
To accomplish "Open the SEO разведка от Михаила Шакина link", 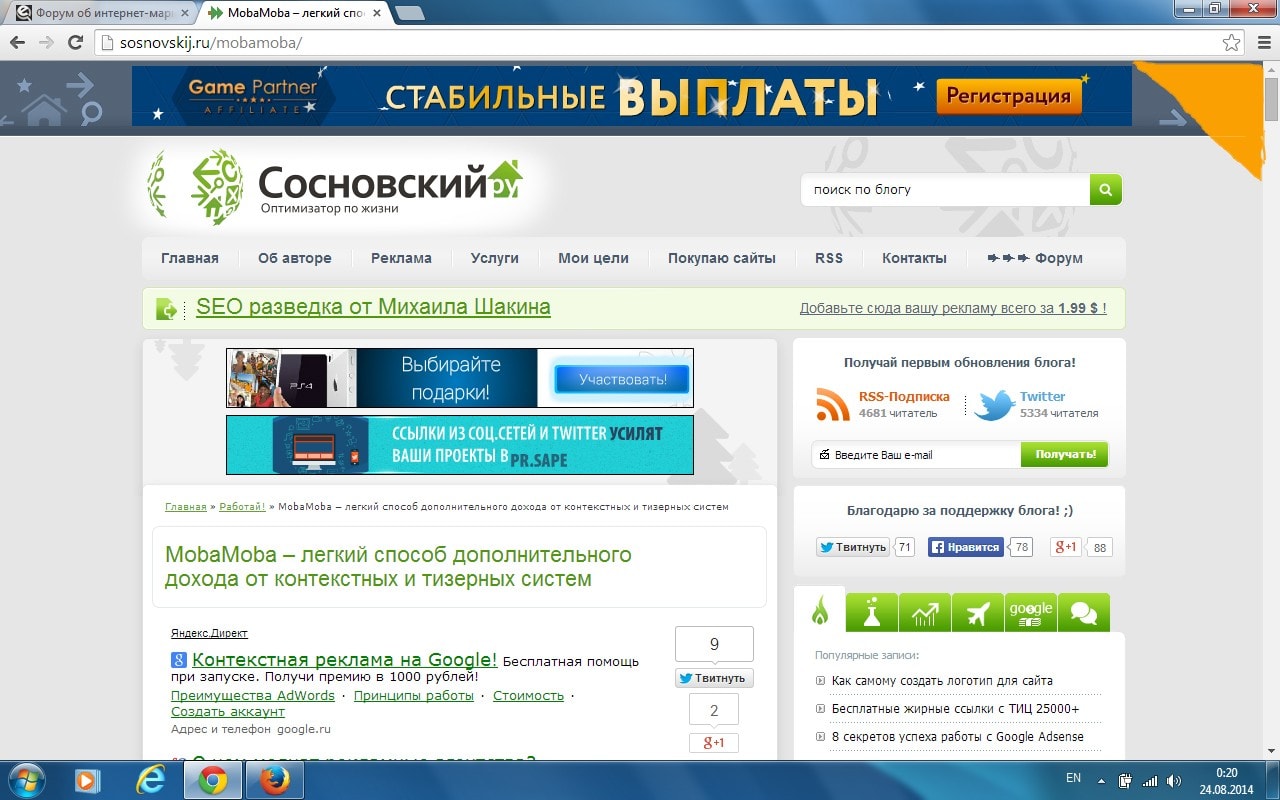I will (373, 307).
